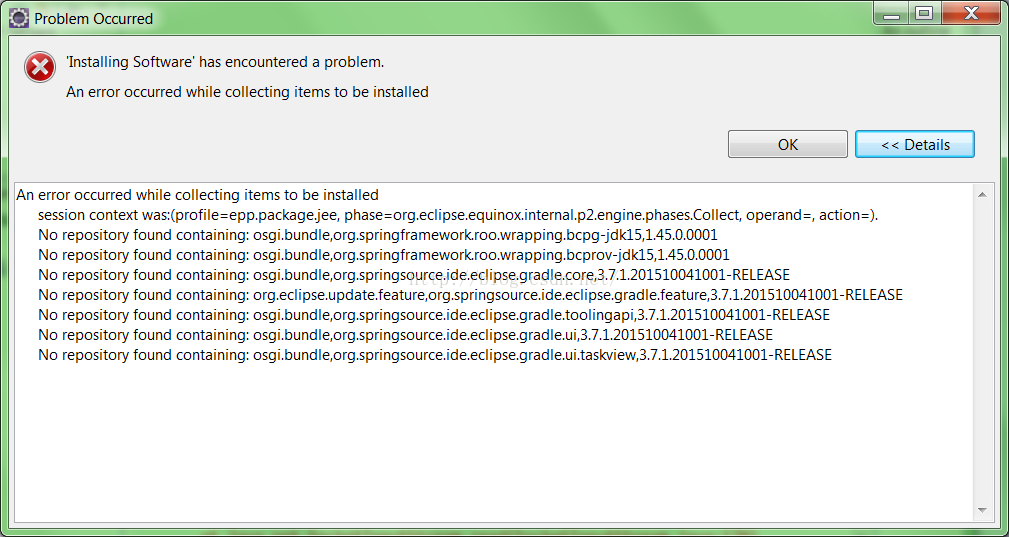The width and height of the screenshot is (1009, 537).
Task: Click the gradle.ui,3.7.1 bundle error line
Action: 405,335
